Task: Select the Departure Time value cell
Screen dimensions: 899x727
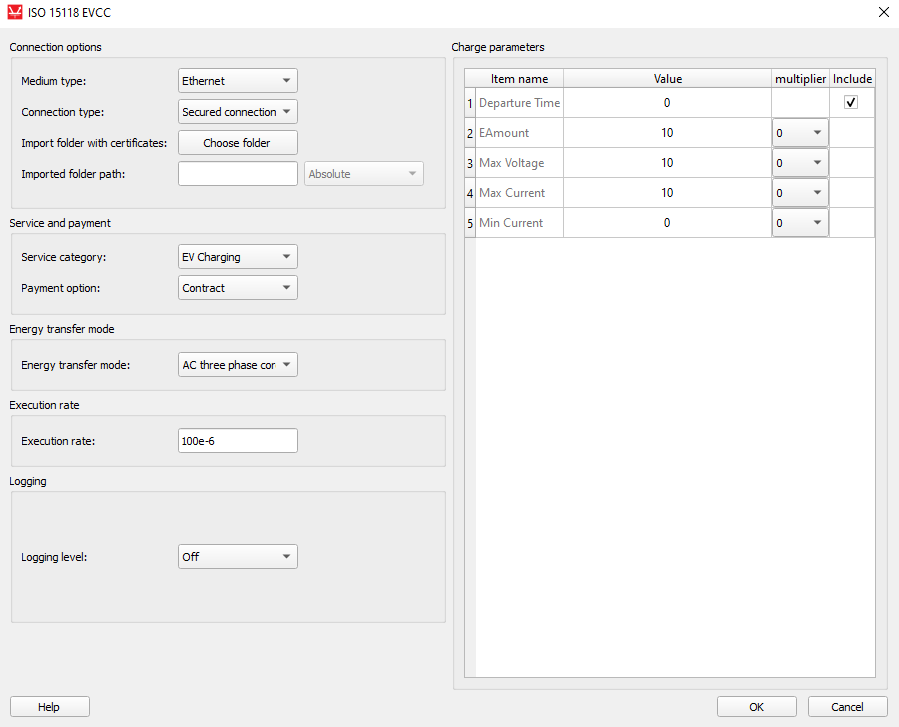Action: 667,103
